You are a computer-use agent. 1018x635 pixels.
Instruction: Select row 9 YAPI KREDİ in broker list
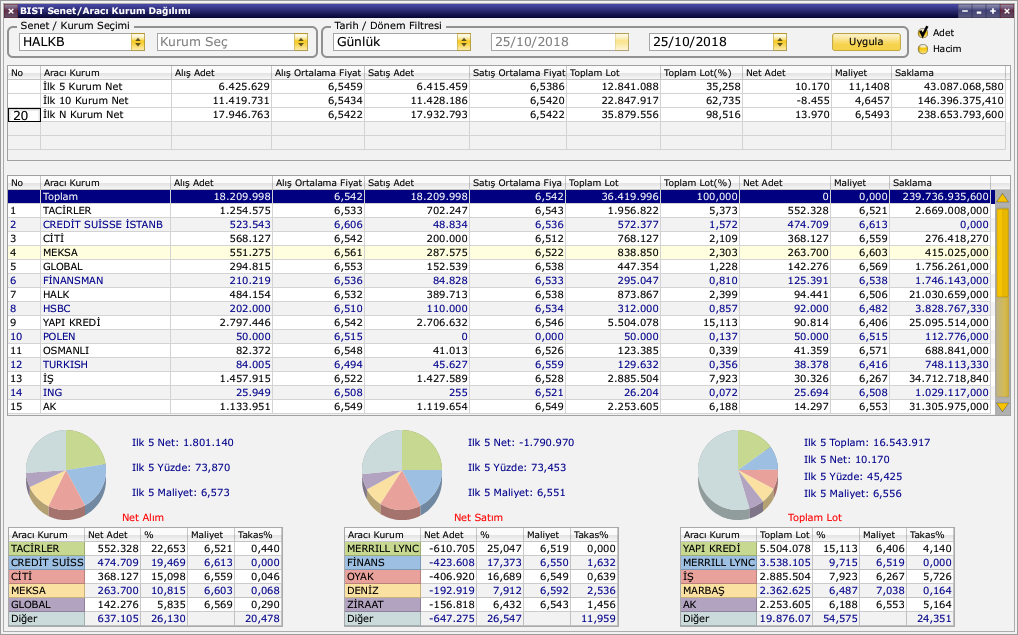click(499, 323)
